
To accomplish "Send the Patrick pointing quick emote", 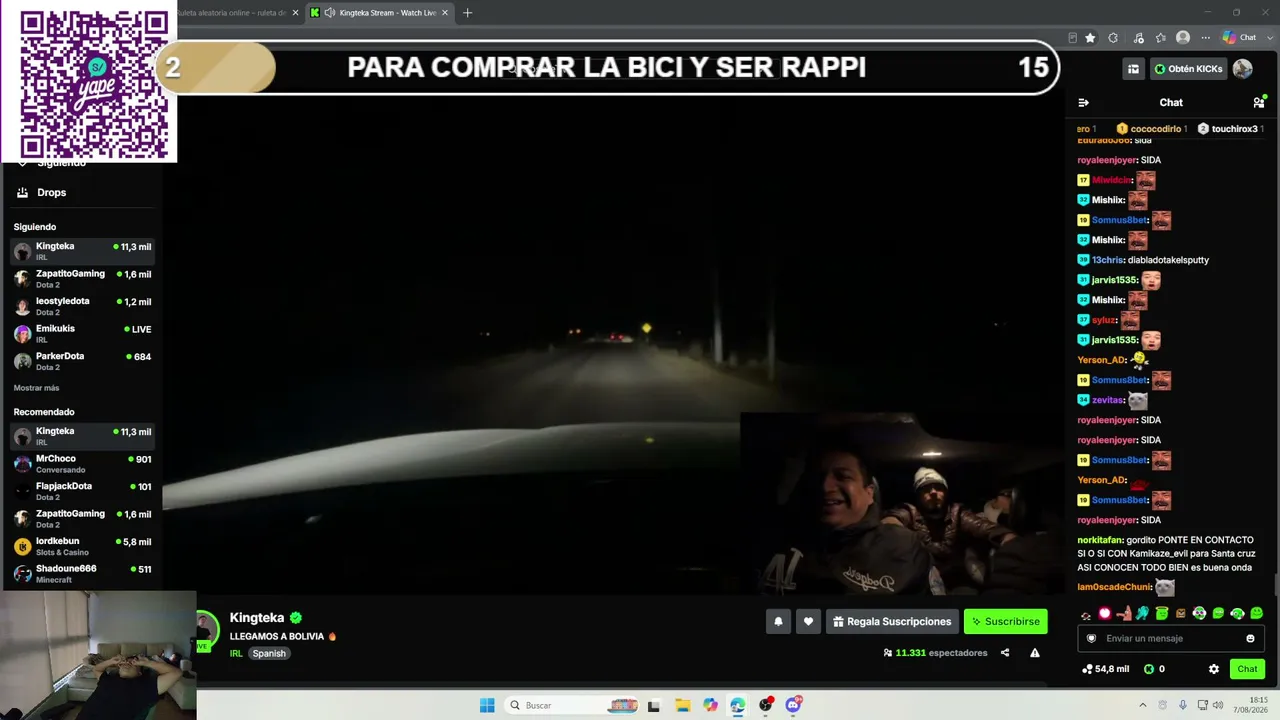I will 1124,613.
